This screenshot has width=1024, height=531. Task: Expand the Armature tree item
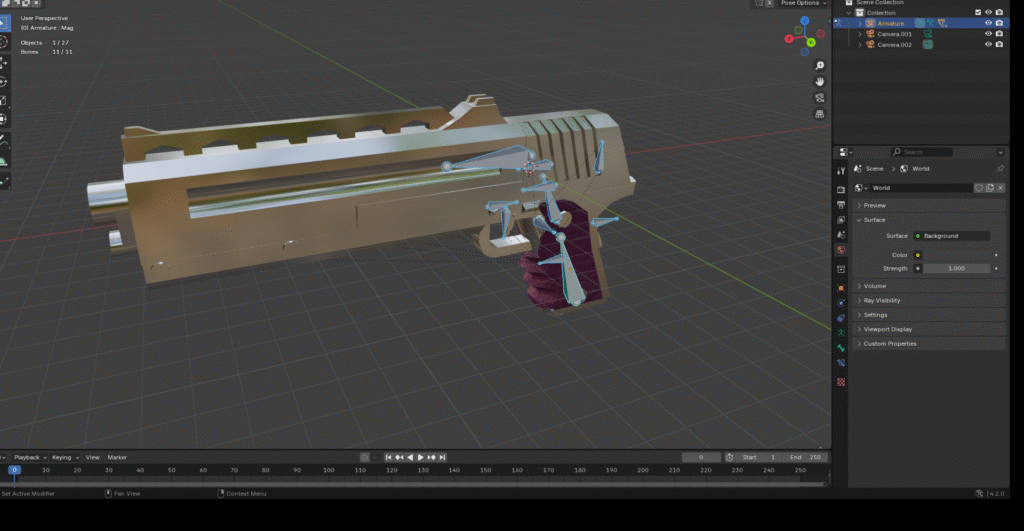(x=859, y=23)
